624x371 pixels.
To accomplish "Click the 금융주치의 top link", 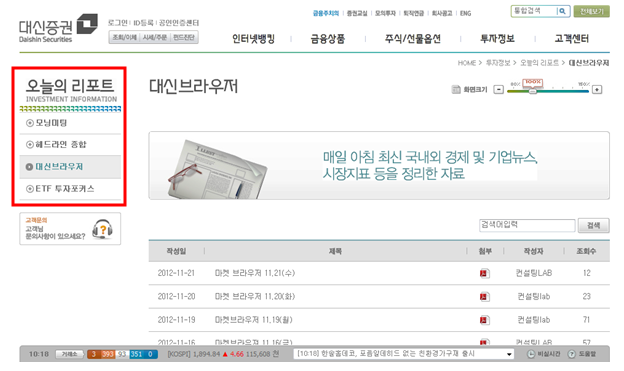I will (x=326, y=13).
